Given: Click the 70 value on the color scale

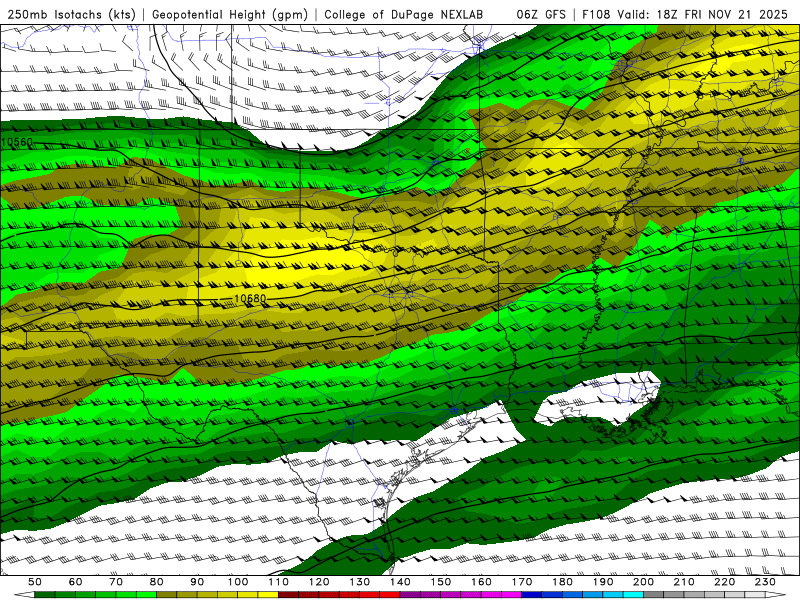Looking at the screenshot, I should (x=116, y=582).
